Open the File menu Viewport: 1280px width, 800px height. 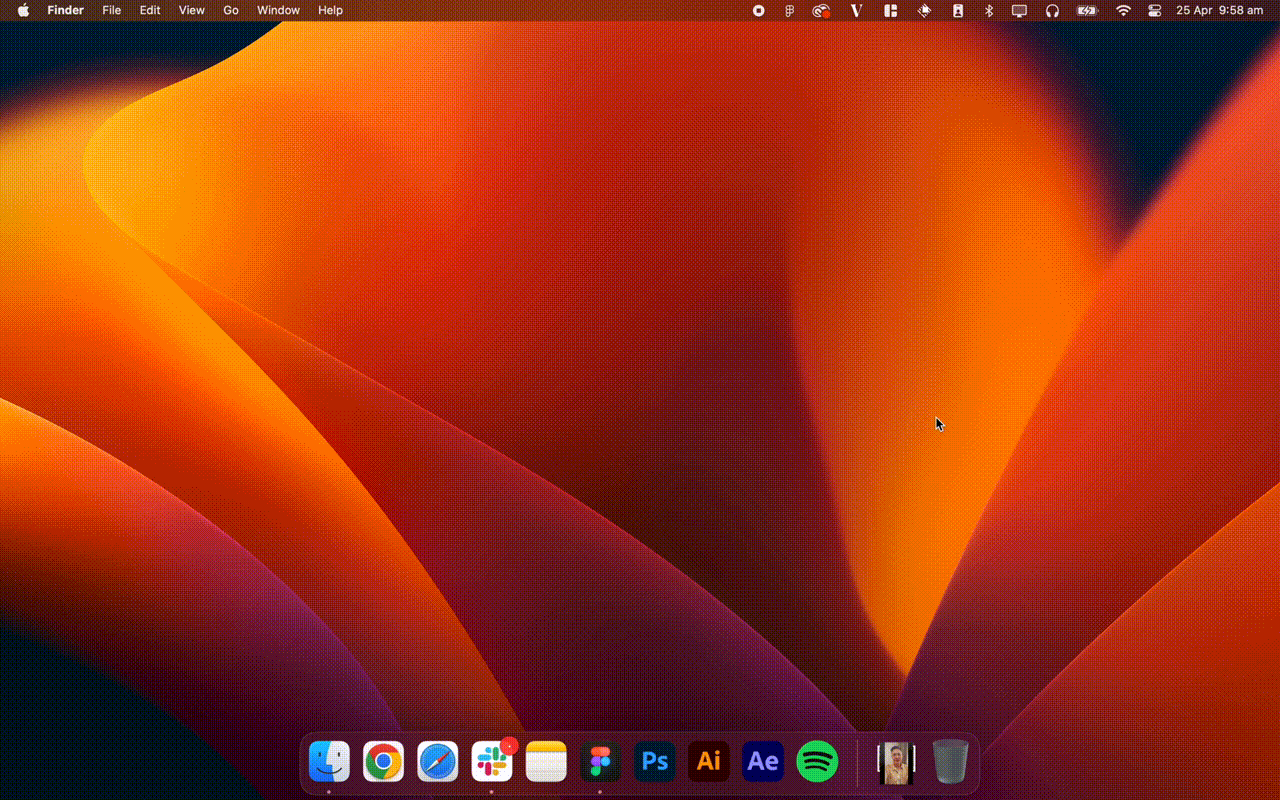[x=112, y=10]
